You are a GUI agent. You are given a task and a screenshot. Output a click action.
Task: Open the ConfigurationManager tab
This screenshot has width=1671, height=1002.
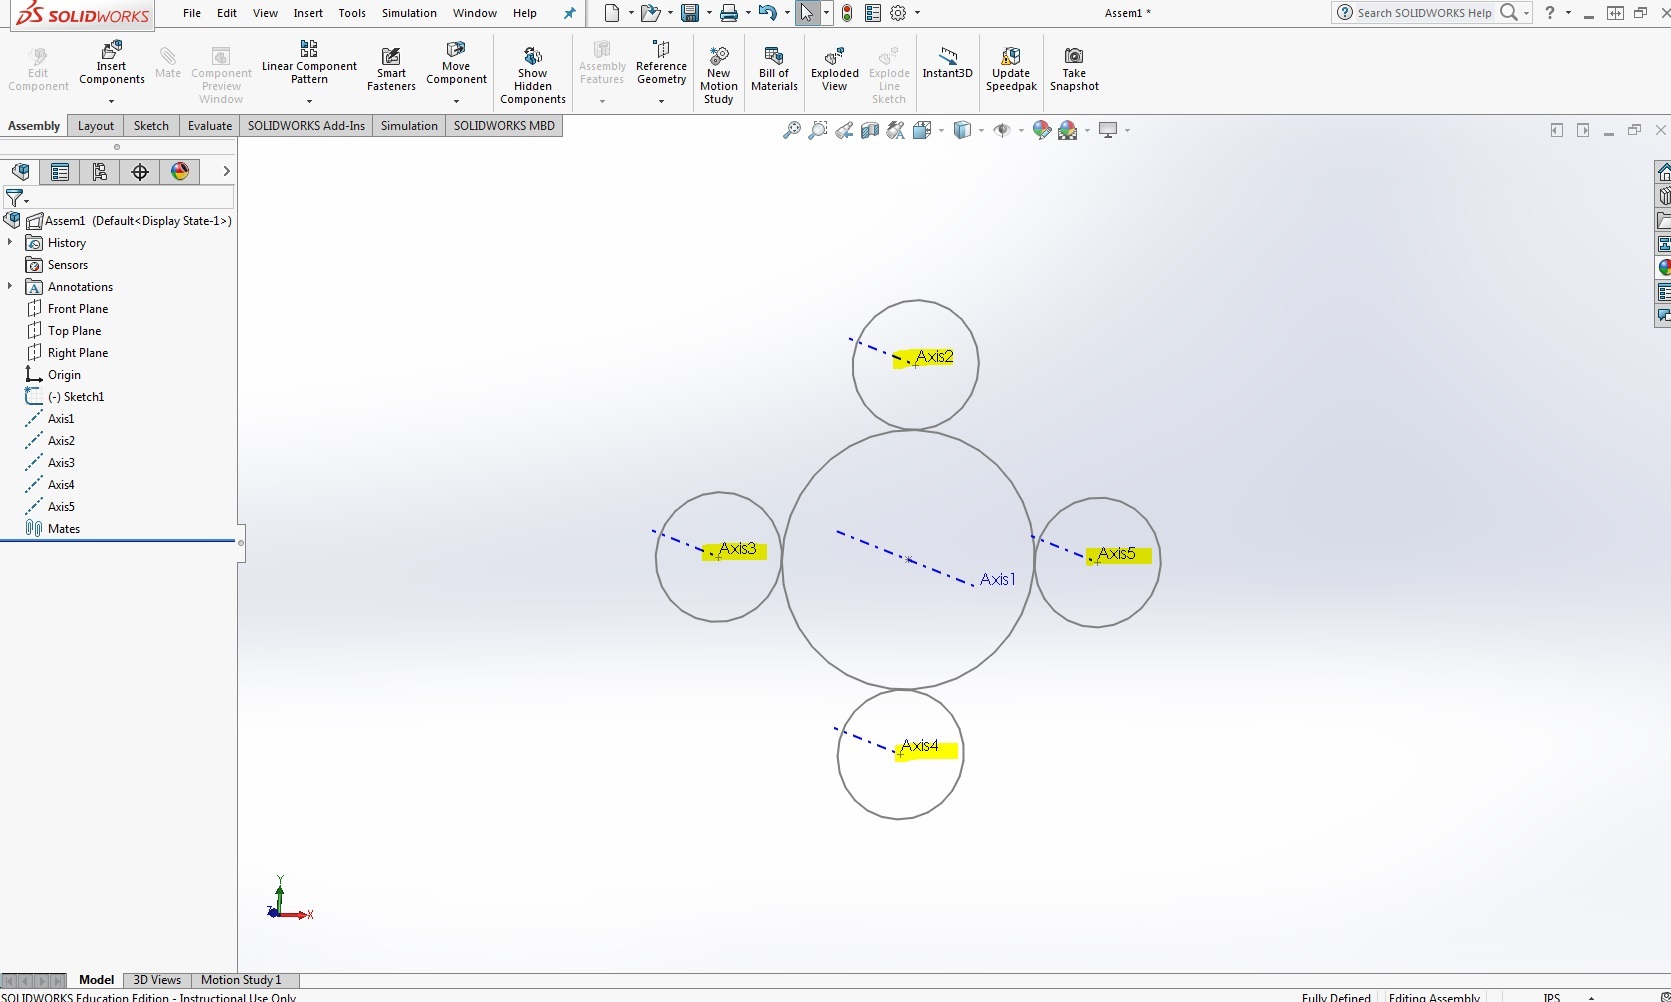(100, 172)
